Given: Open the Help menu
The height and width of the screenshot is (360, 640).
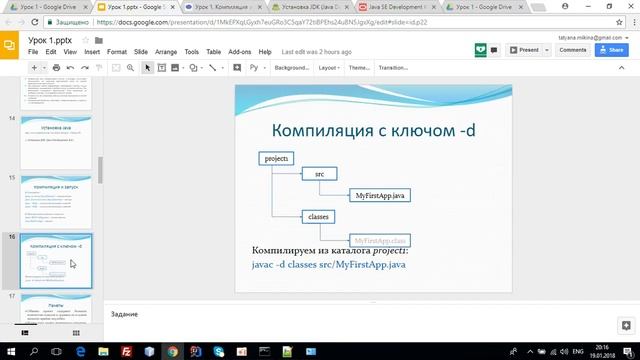Looking at the screenshot, I should pyautogui.click(x=265, y=52).
